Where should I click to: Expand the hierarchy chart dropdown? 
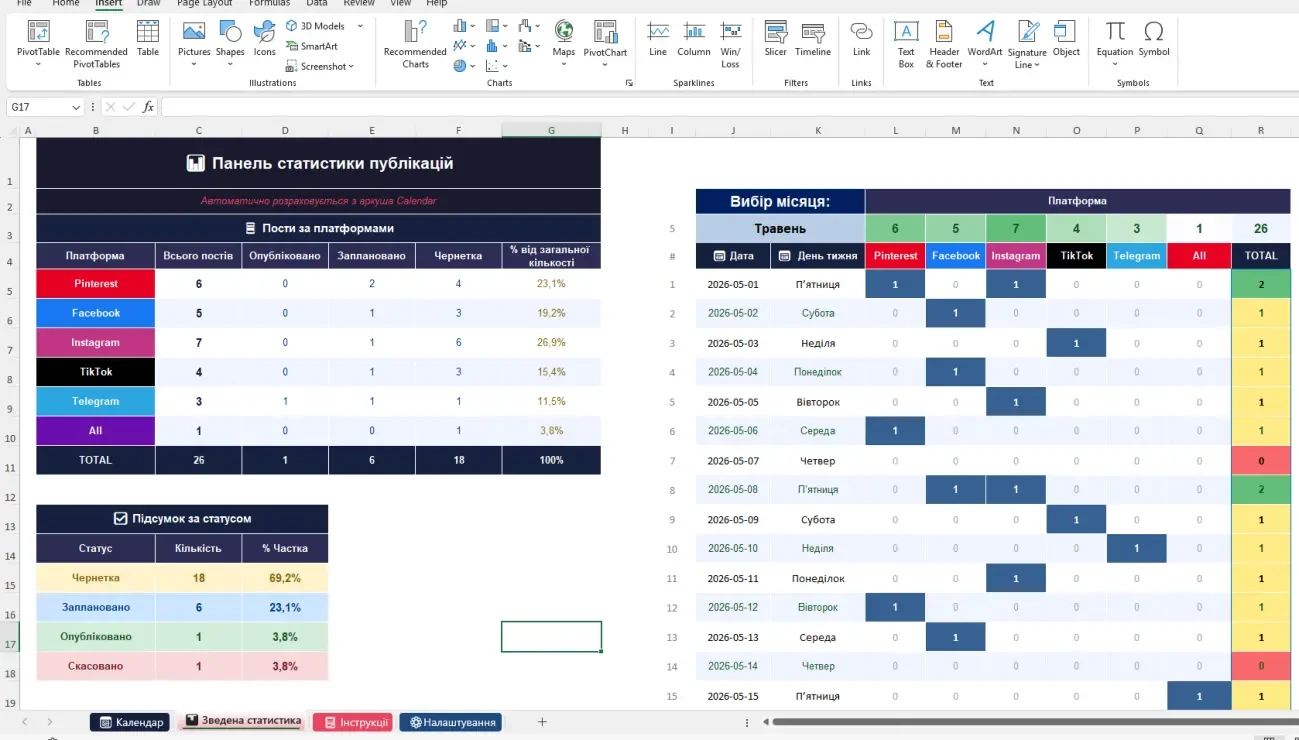[504, 26]
